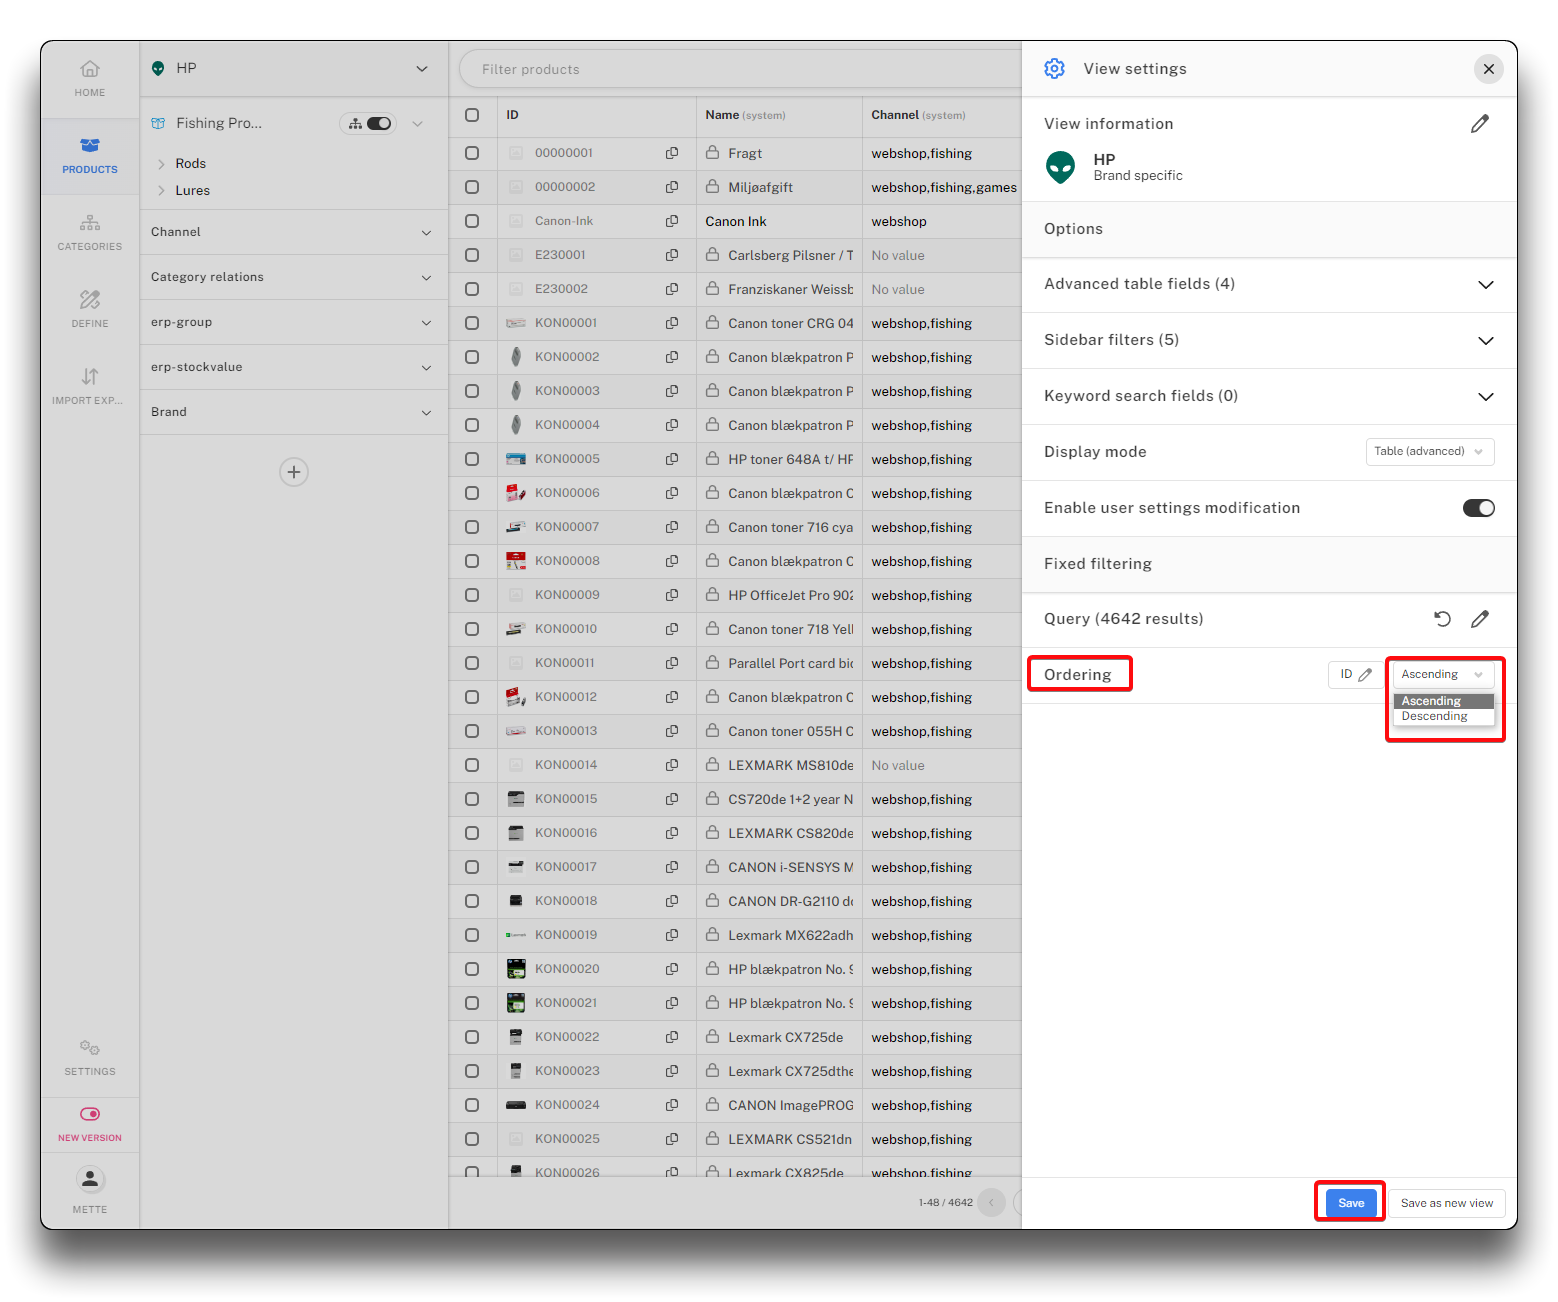Image resolution: width=1558 pixels, height=1302 pixels.
Task: Open the Display mode dropdown
Action: pyautogui.click(x=1429, y=452)
